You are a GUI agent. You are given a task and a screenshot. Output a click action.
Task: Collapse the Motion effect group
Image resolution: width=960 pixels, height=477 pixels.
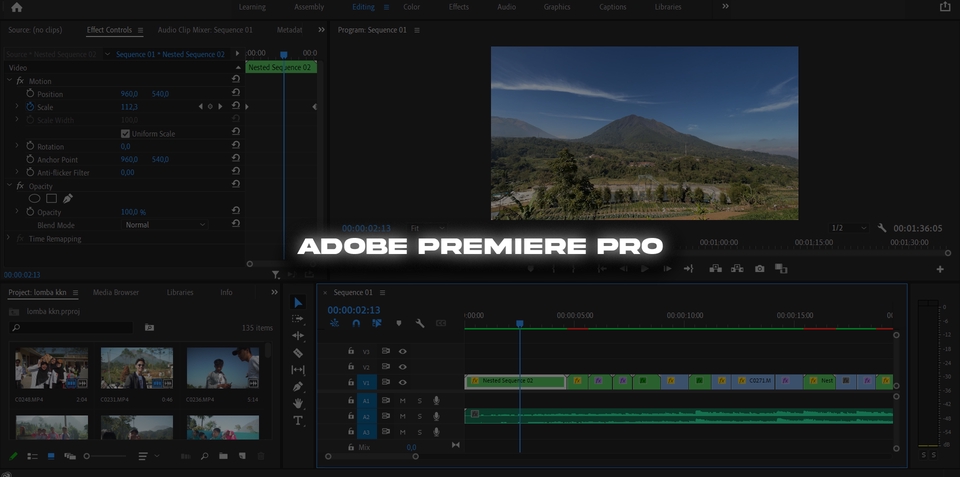(x=9, y=80)
